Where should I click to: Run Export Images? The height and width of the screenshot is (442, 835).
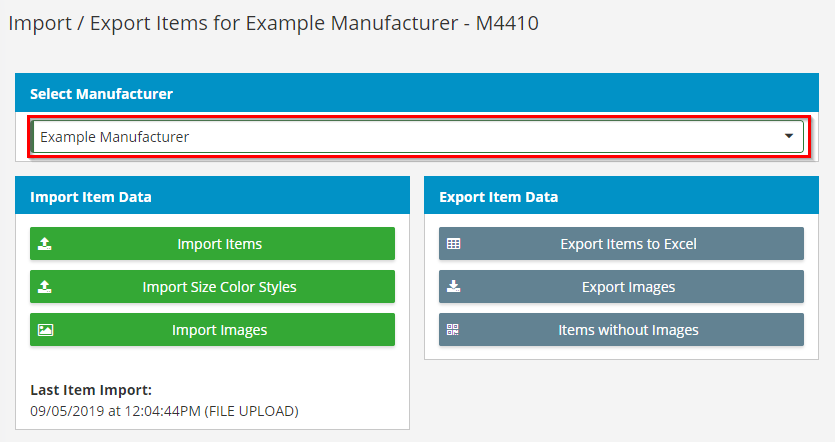pos(628,287)
